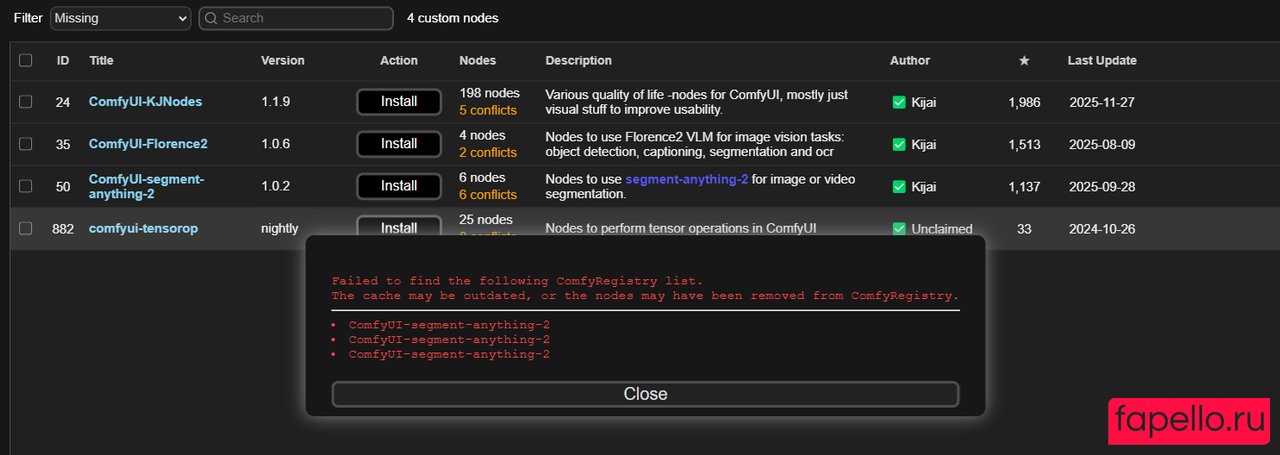This screenshot has height=455, width=1280.
Task: View the 5 conflicts for KJNodes
Action: [x=488, y=110]
